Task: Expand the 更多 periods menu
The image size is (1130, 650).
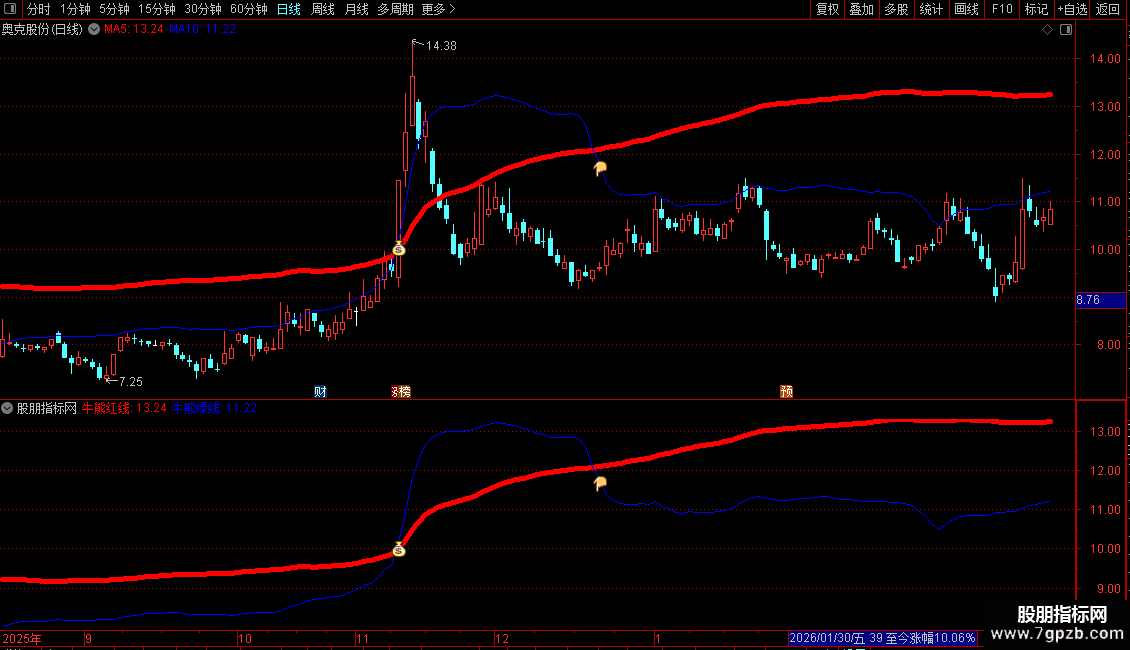Action: coord(438,9)
